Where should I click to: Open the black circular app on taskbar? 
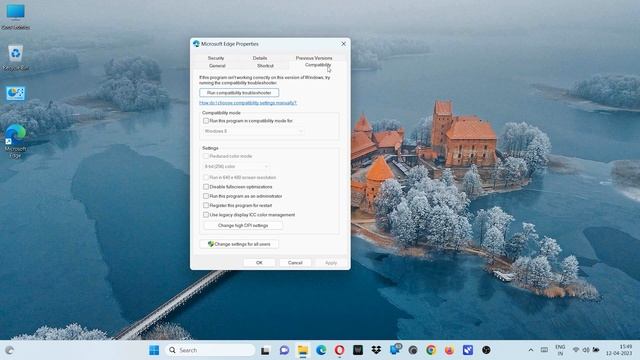[x=486, y=350]
